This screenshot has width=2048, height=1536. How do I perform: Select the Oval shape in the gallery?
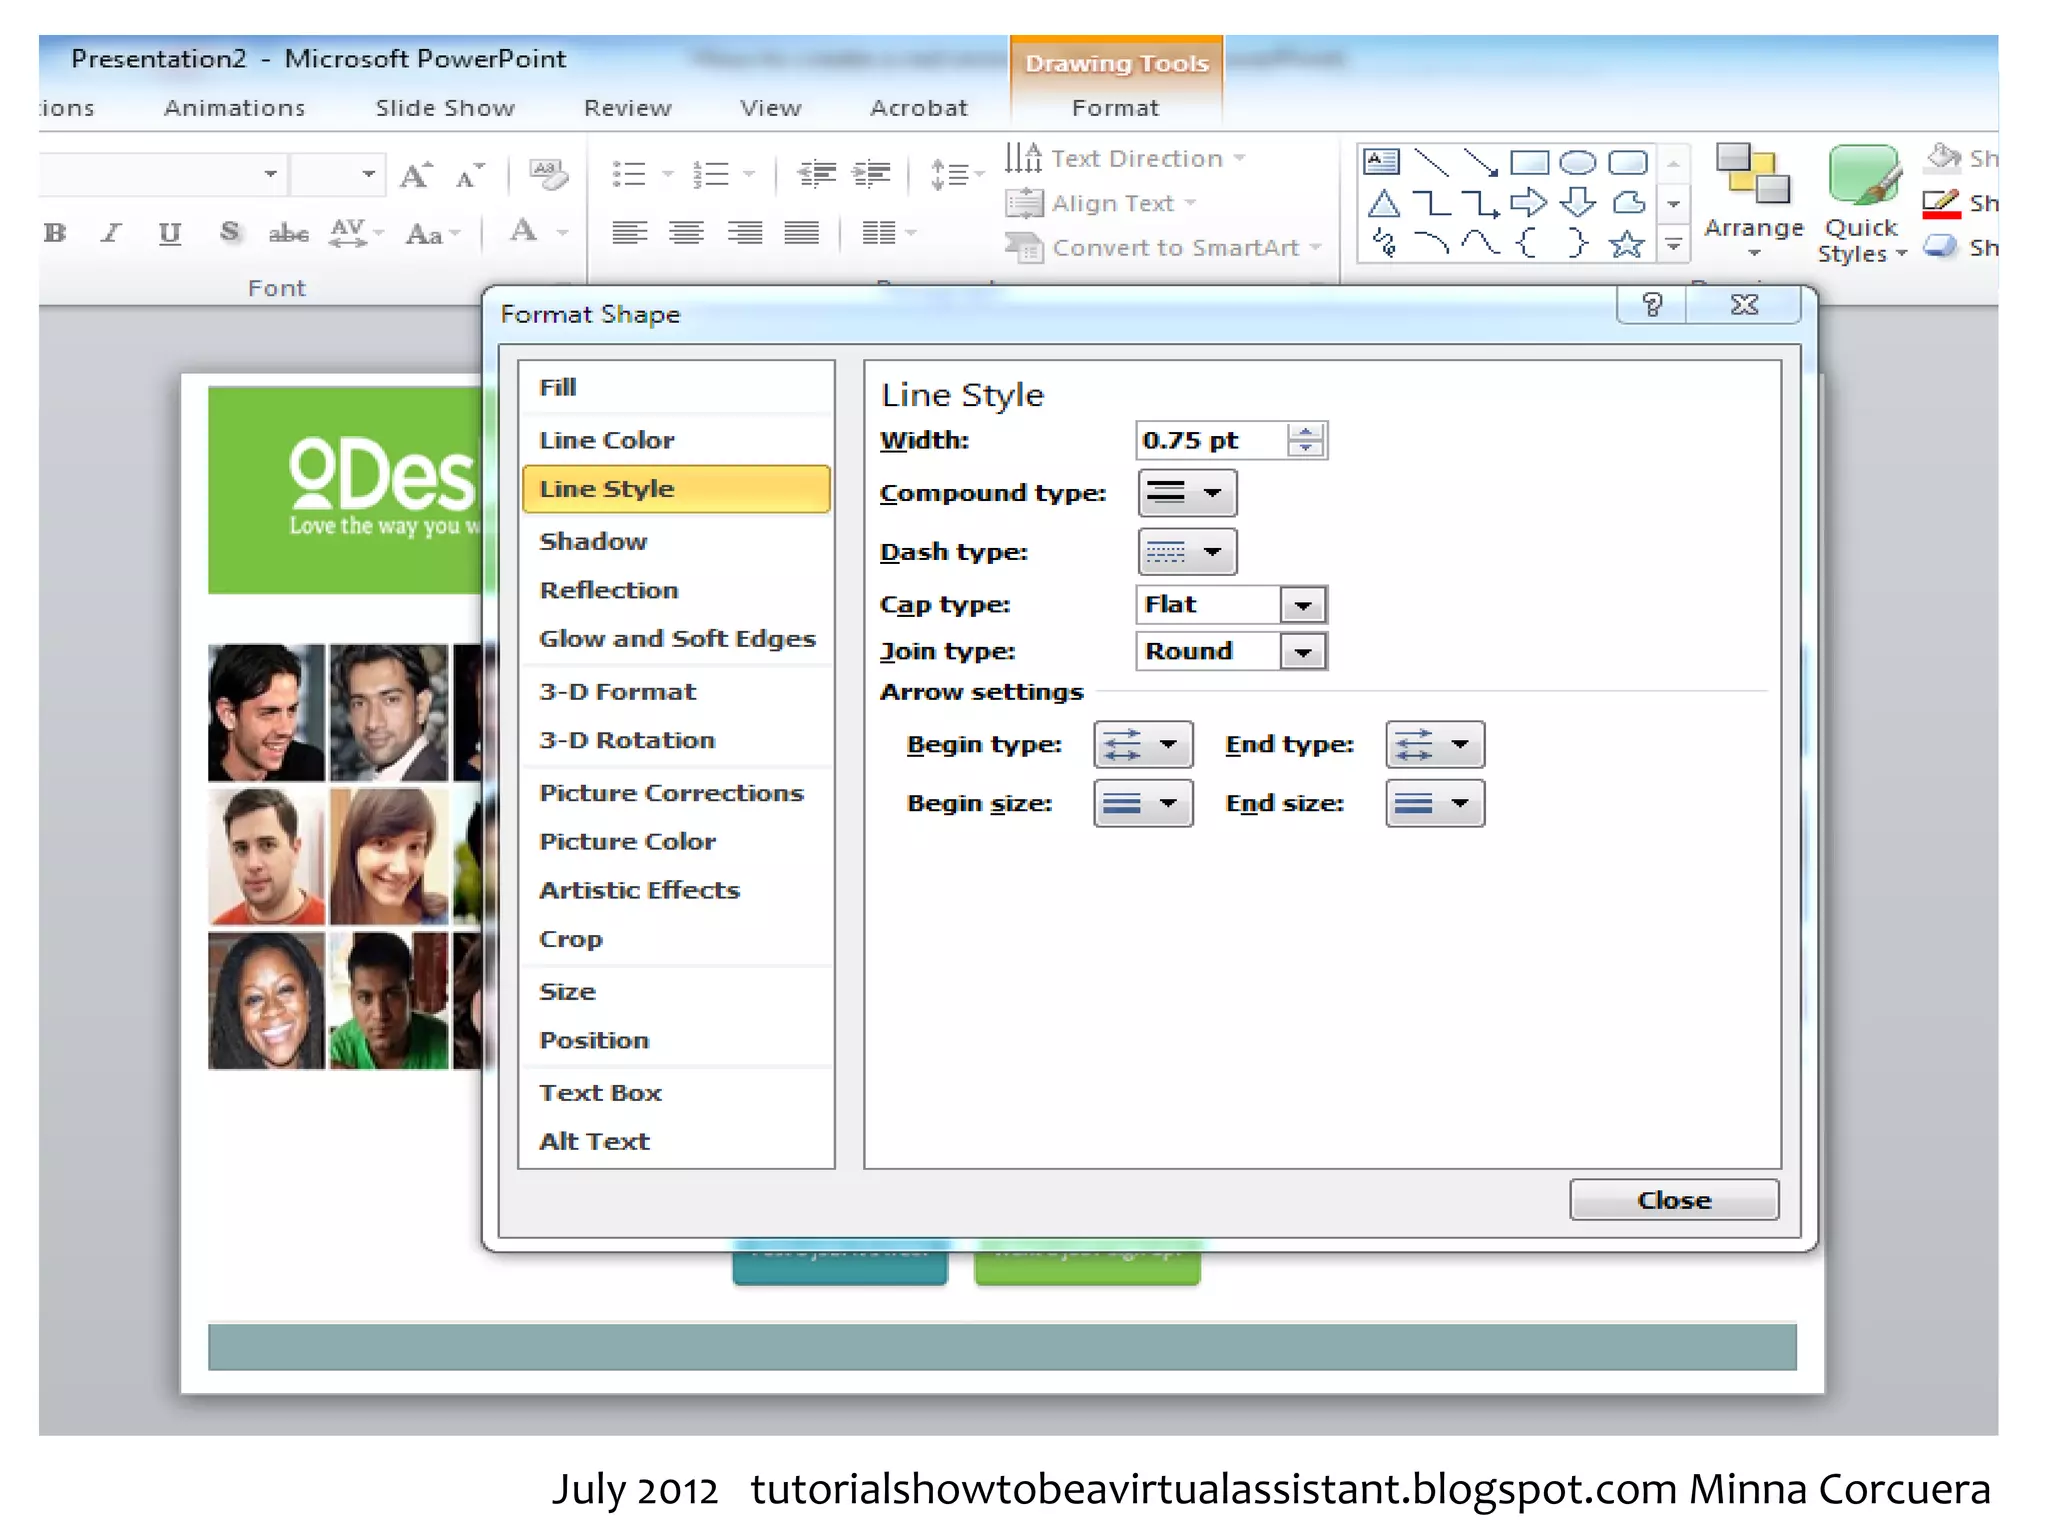1577,162
